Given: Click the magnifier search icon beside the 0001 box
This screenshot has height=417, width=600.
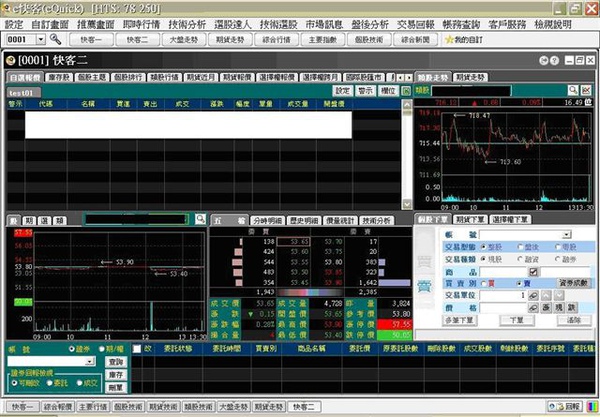Looking at the screenshot, I should [x=55, y=39].
